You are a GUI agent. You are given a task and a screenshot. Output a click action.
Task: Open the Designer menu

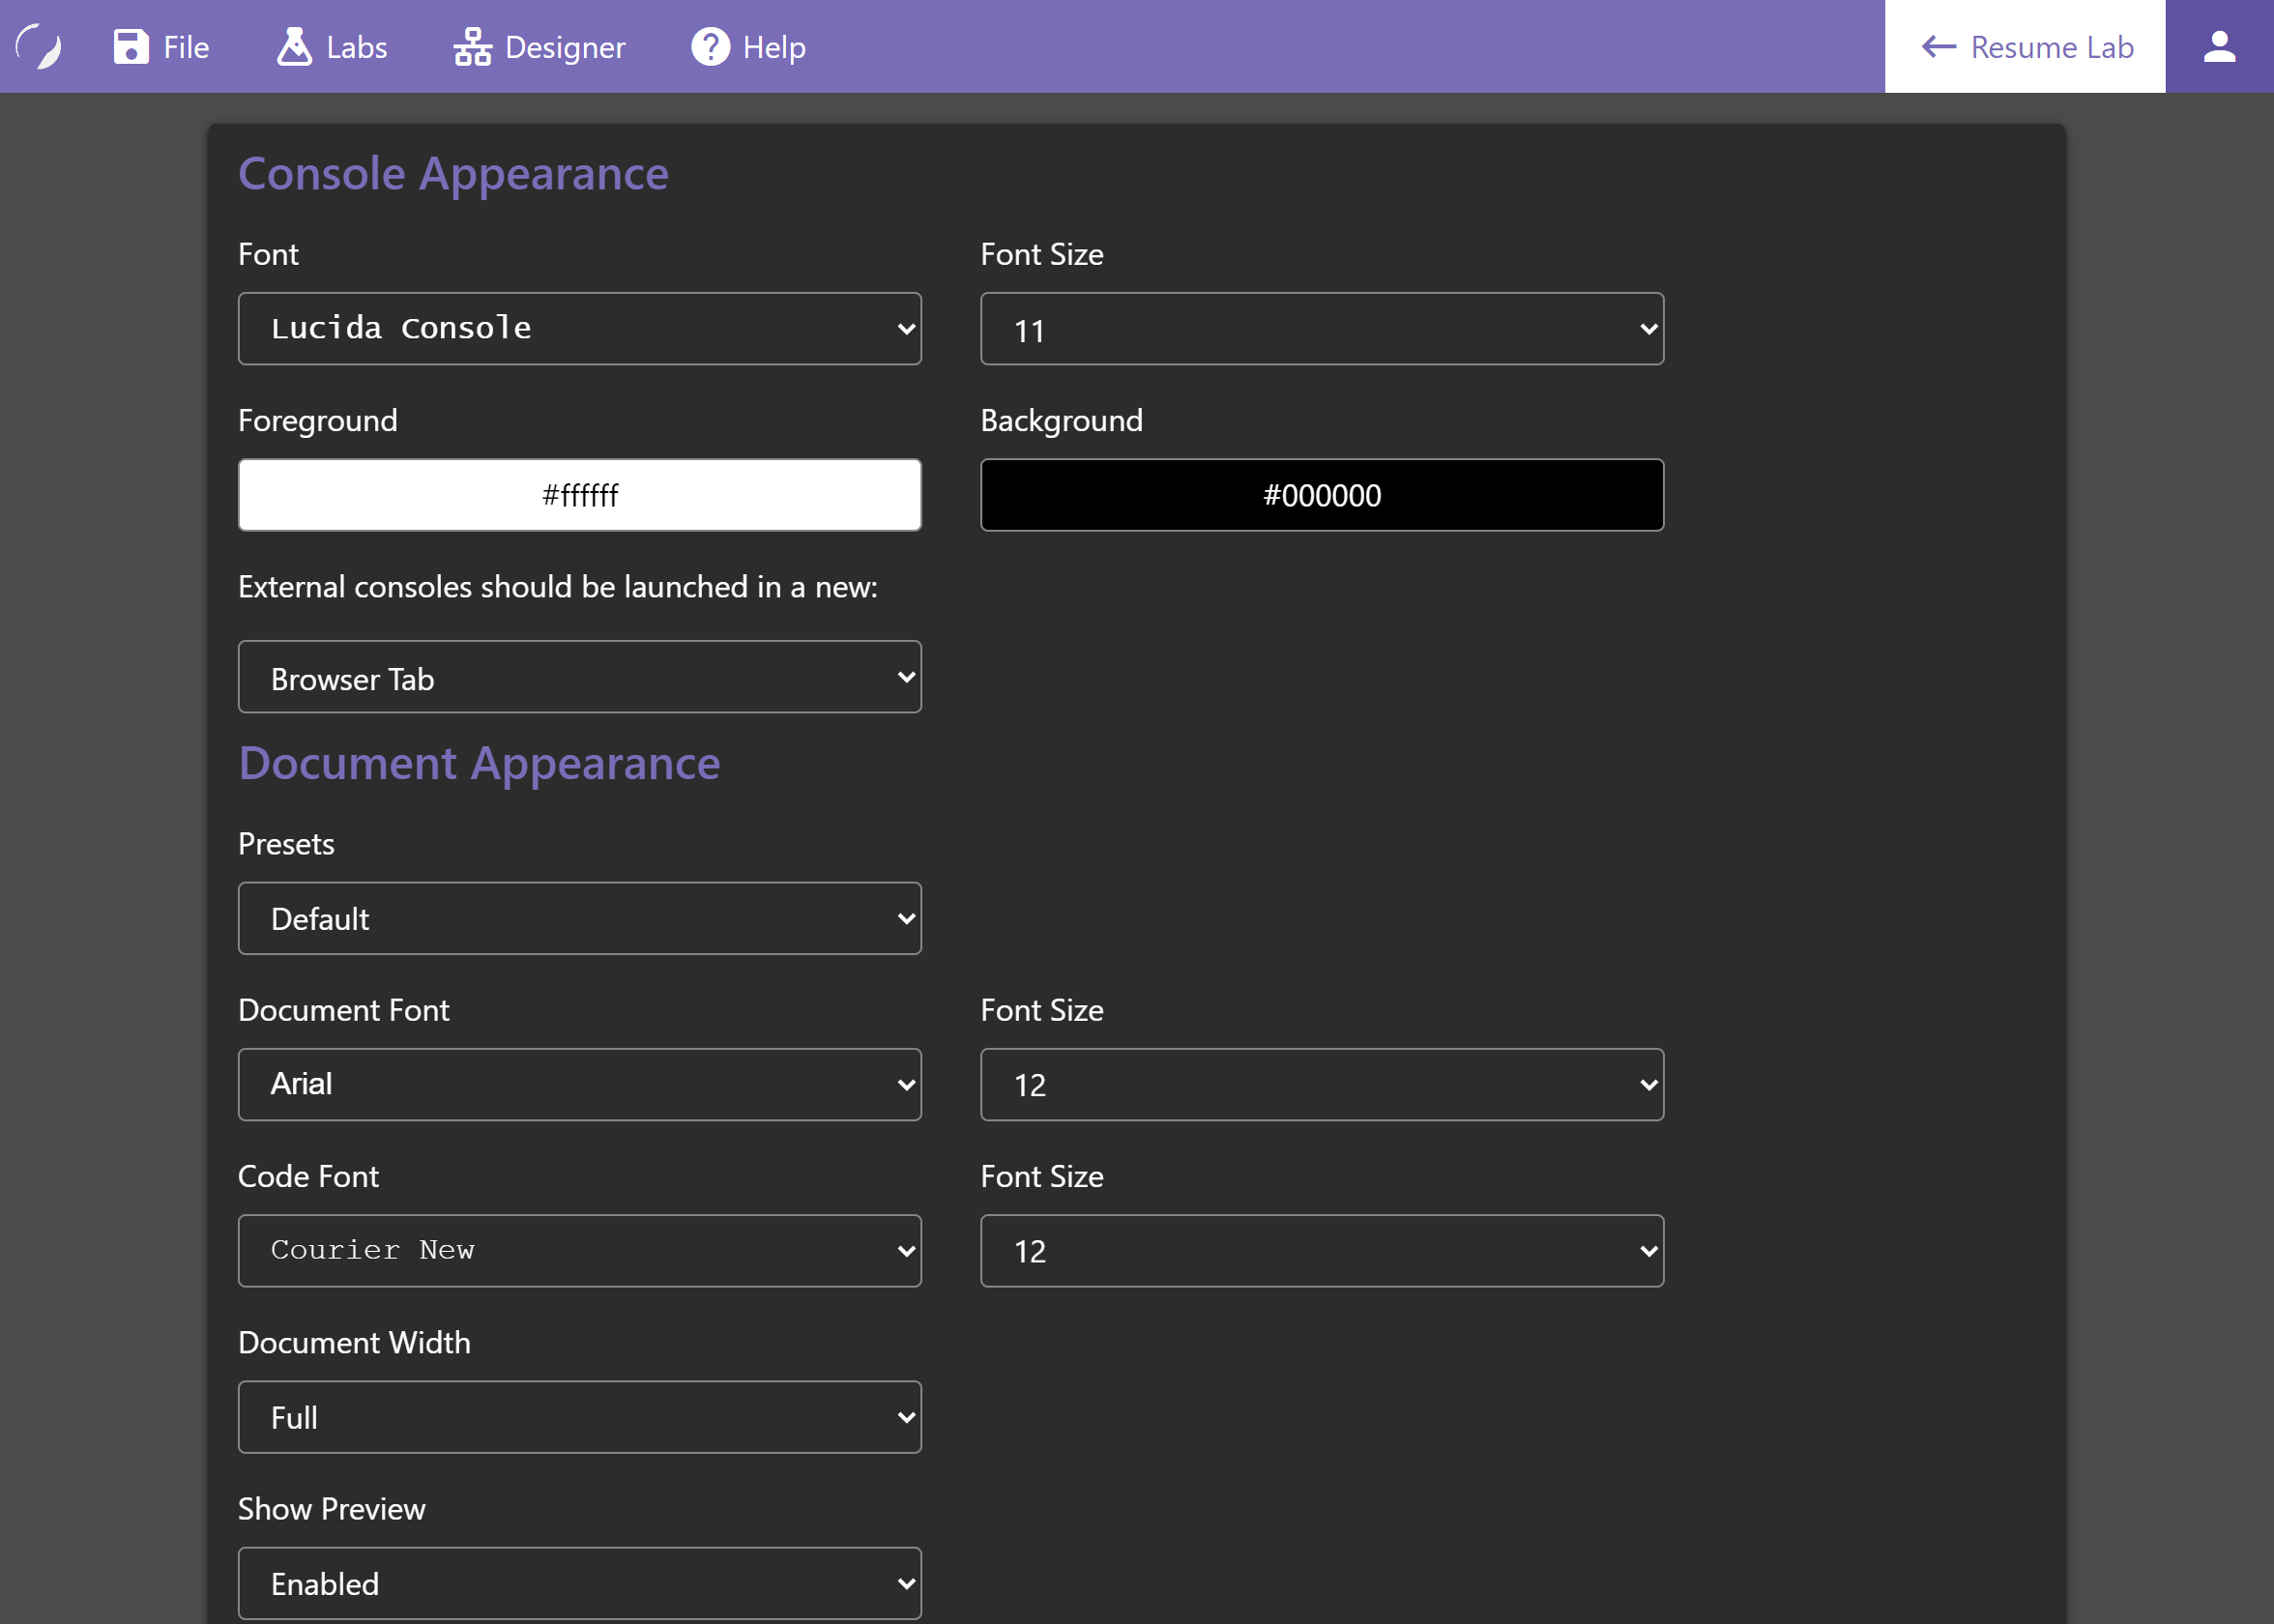pos(565,47)
